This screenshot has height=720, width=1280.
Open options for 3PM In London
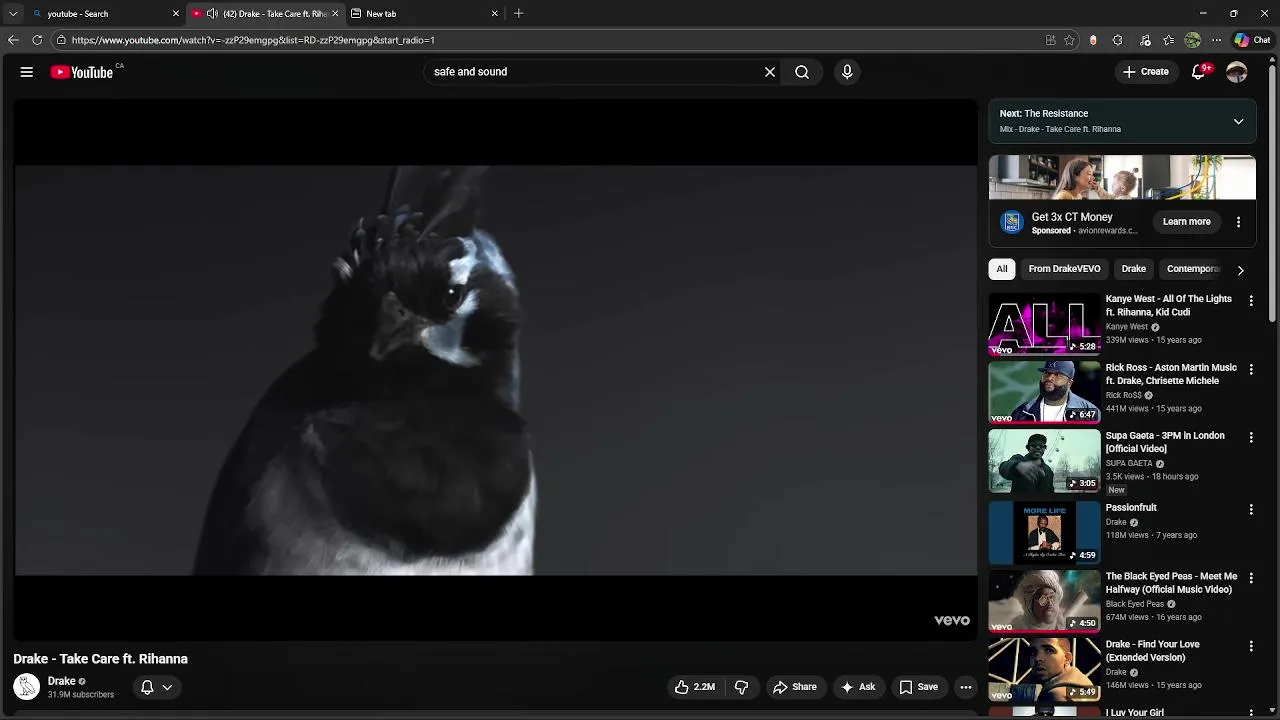1251,437
